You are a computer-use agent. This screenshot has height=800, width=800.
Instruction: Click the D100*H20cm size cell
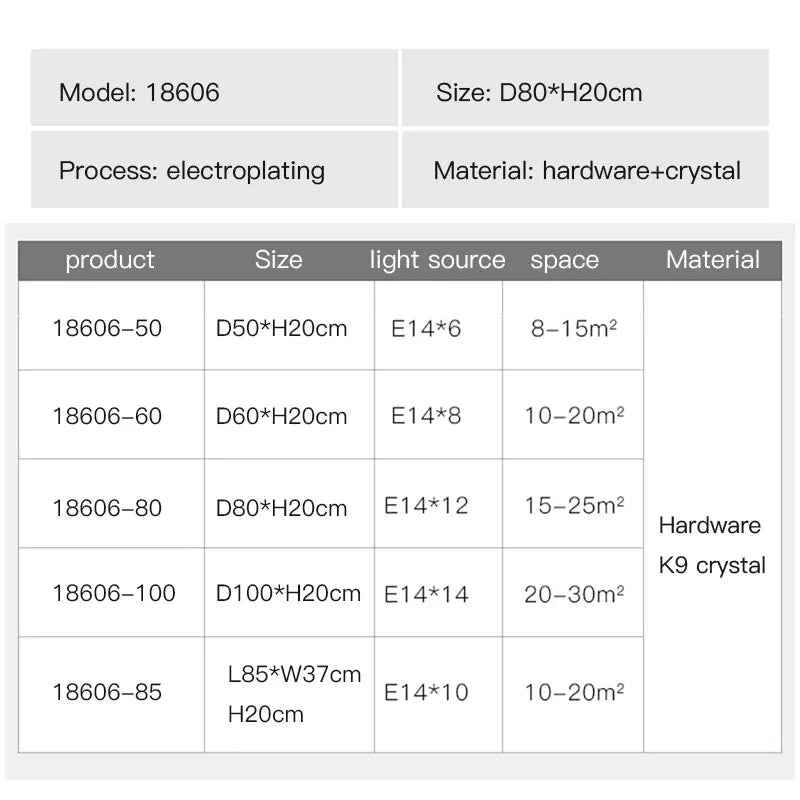pyautogui.click(x=289, y=593)
